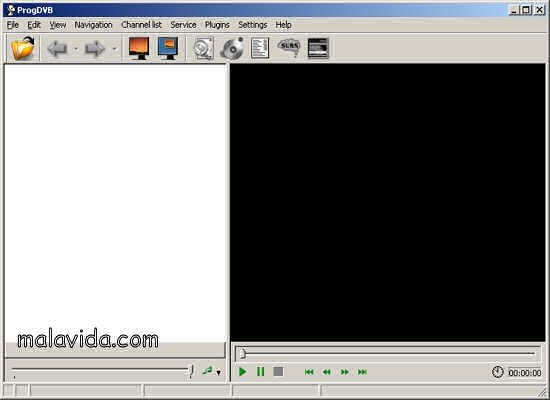Open the Navigation menu

click(x=93, y=25)
